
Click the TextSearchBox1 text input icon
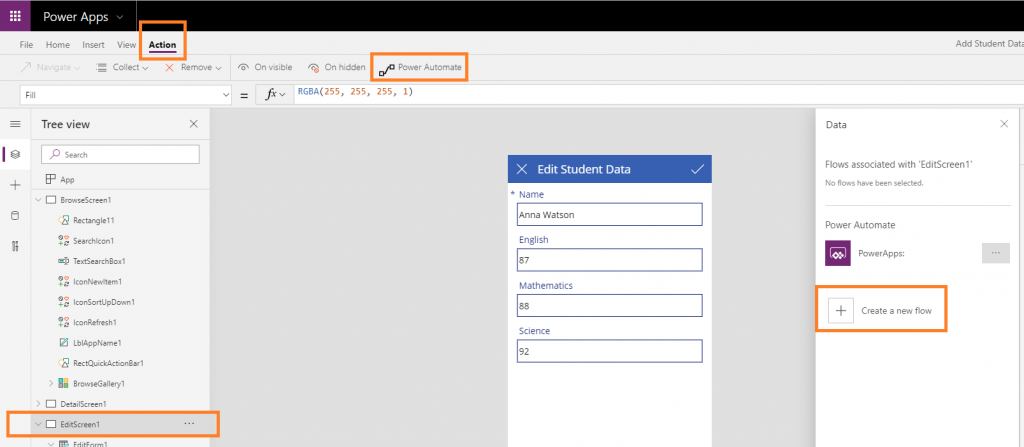click(x=64, y=261)
